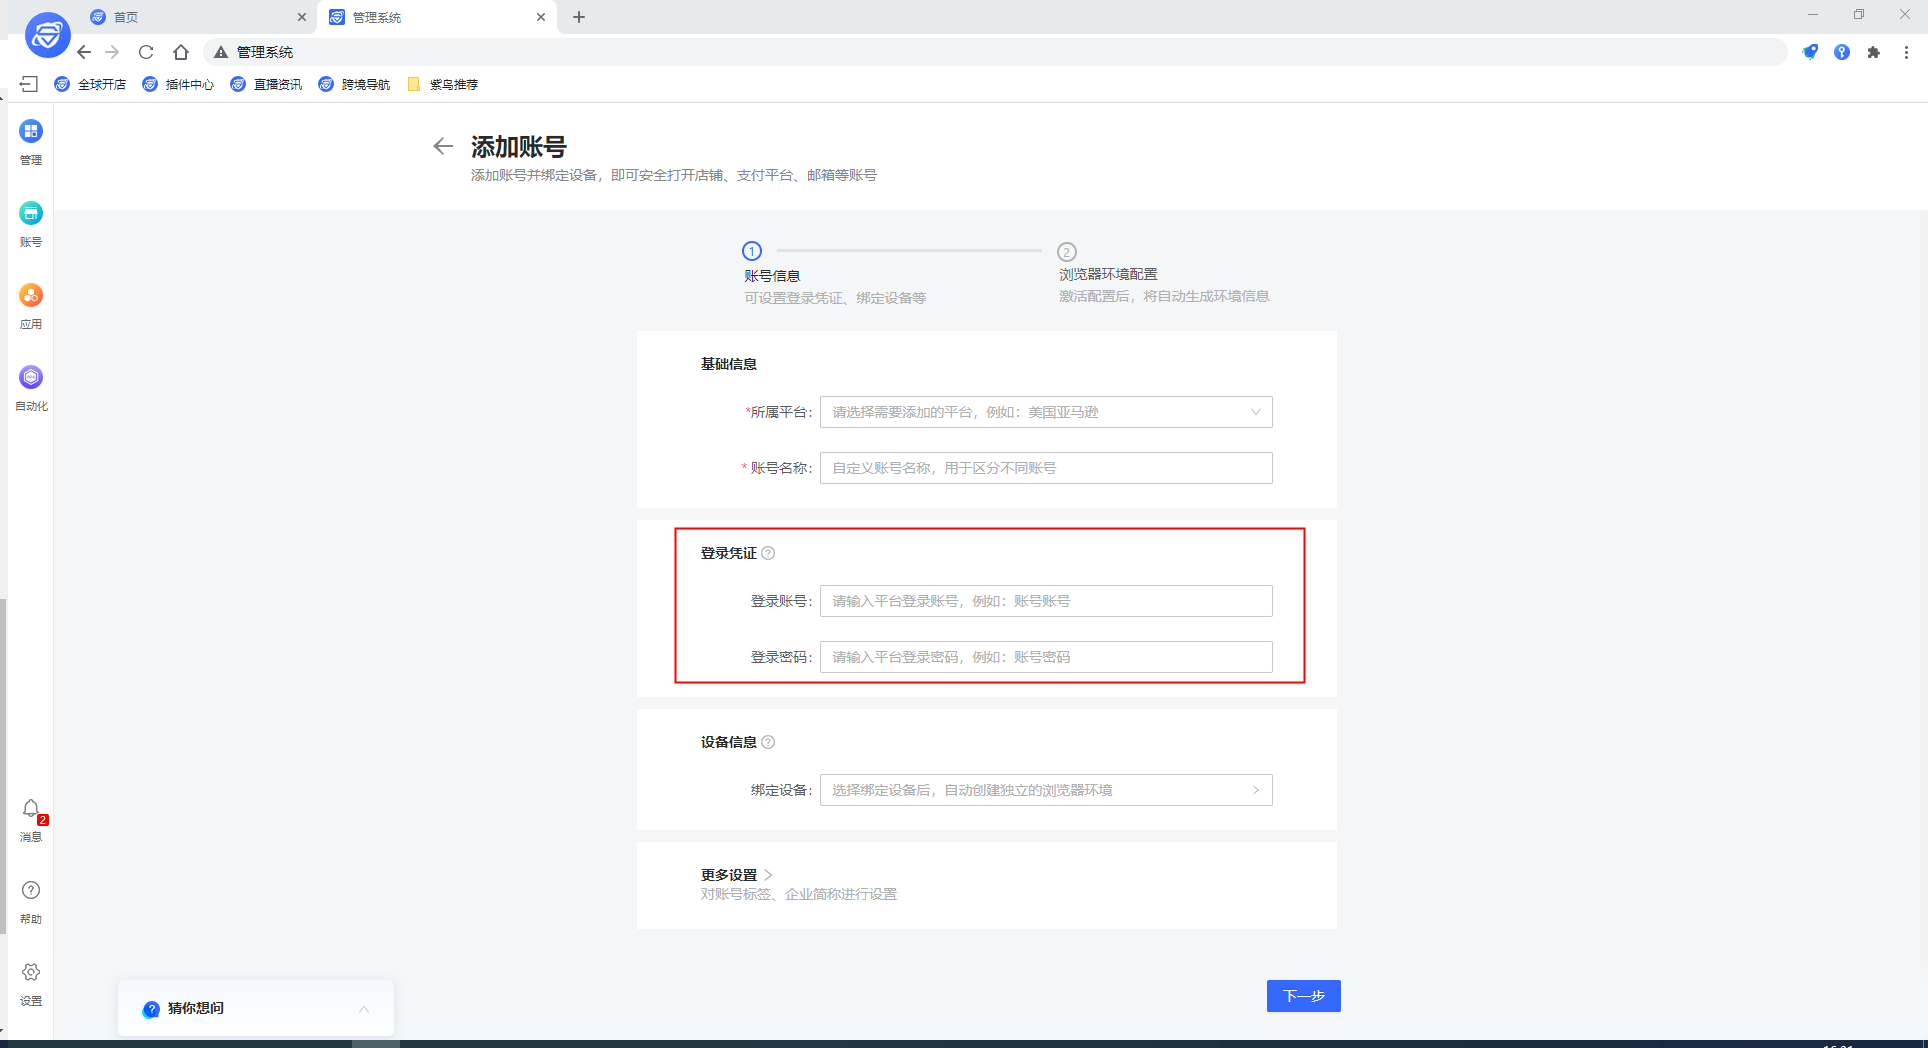The width and height of the screenshot is (1928, 1048).
Task: Expand 更多设置 settings section
Action: 735,873
